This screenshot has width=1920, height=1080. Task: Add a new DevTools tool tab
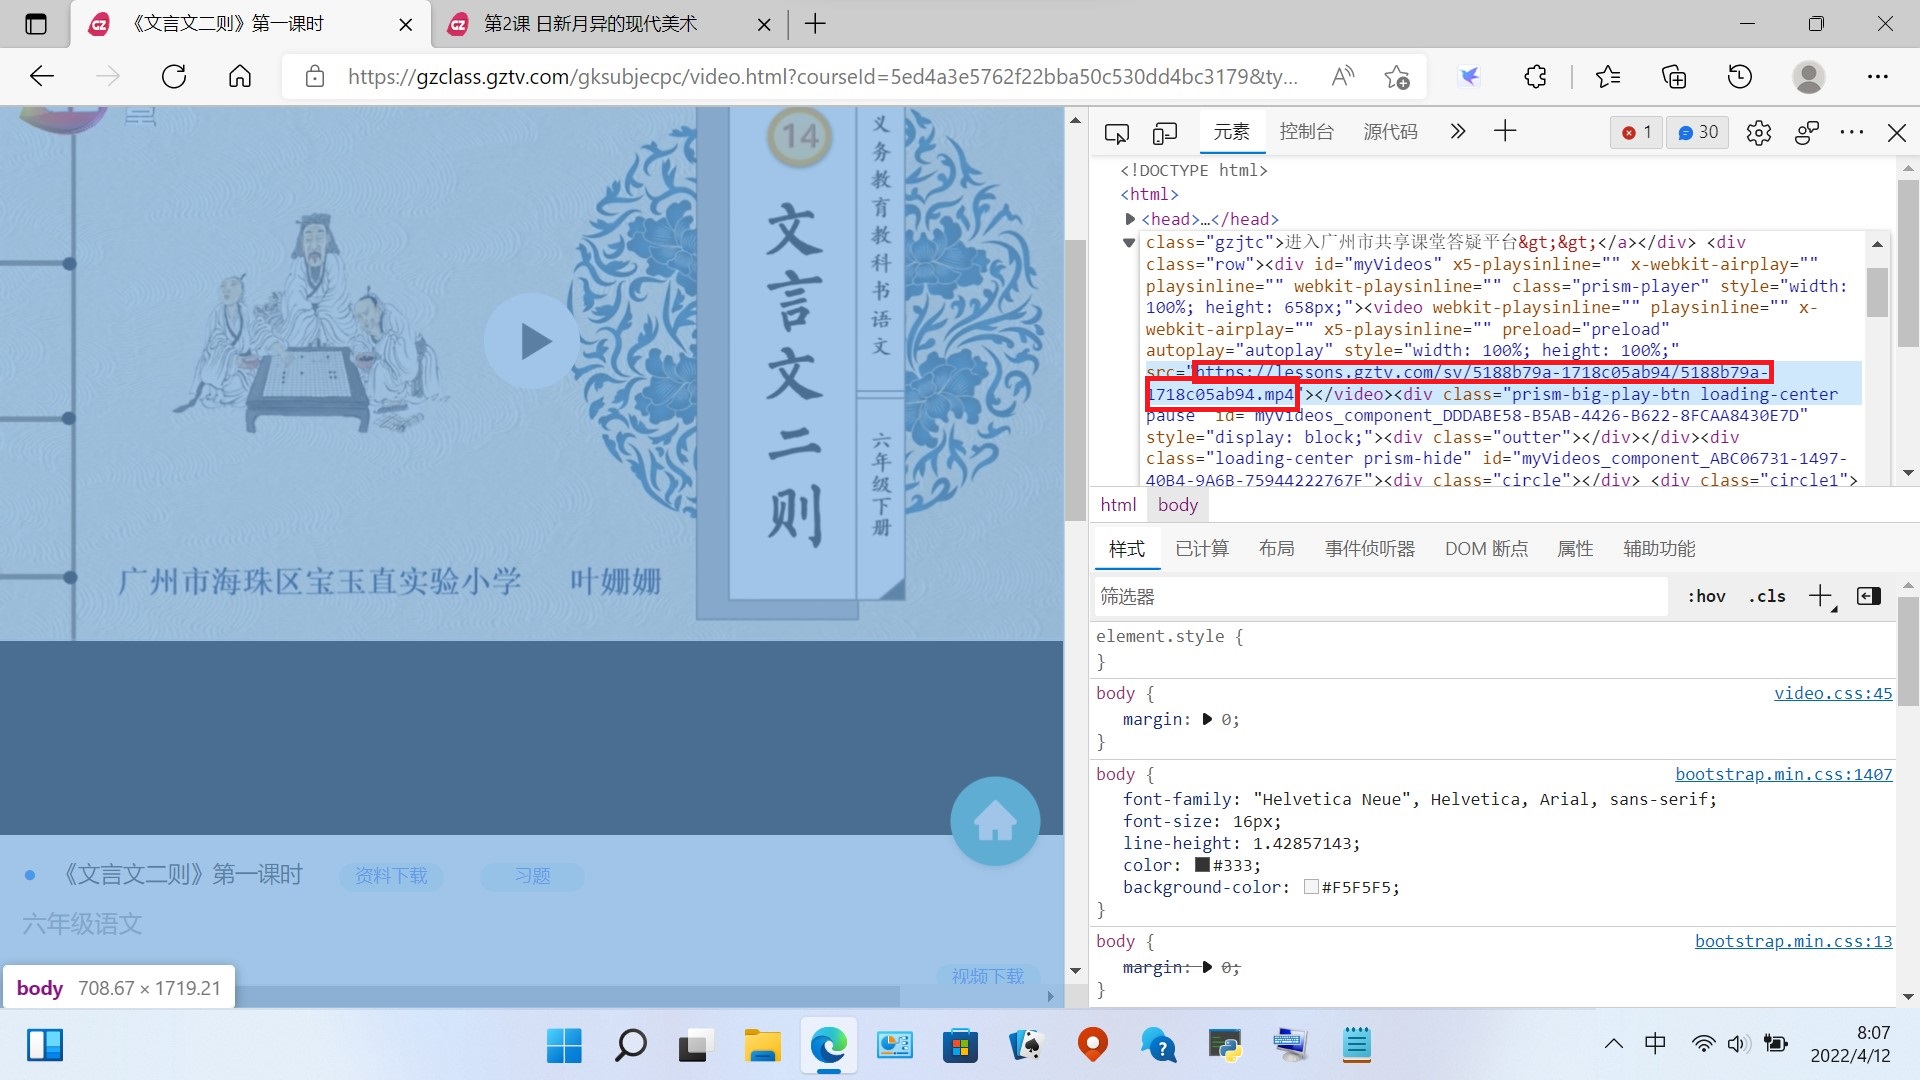[1505, 131]
